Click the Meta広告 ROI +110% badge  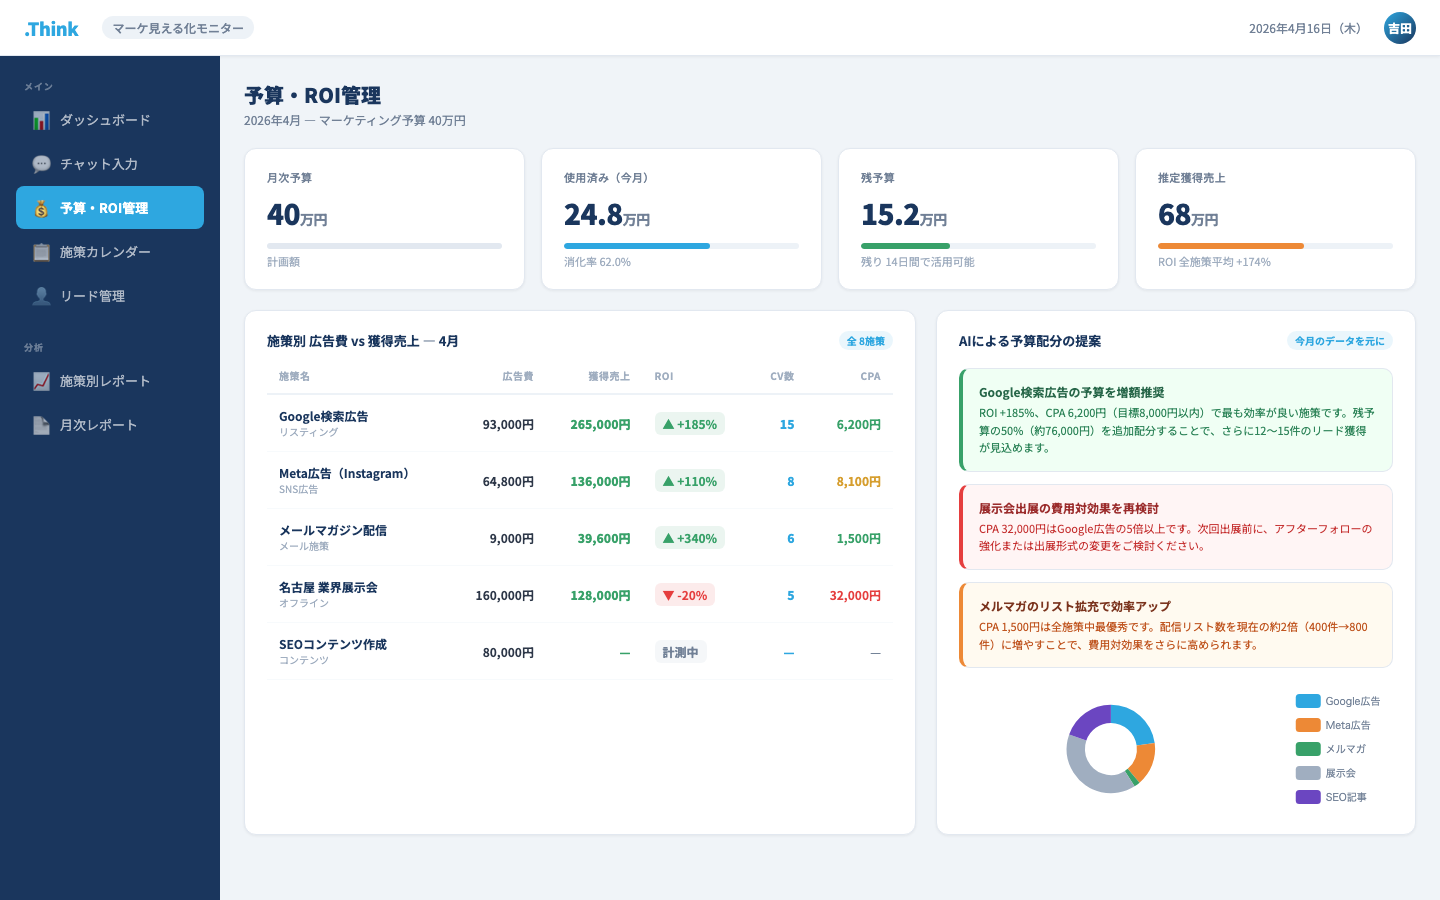pos(690,481)
